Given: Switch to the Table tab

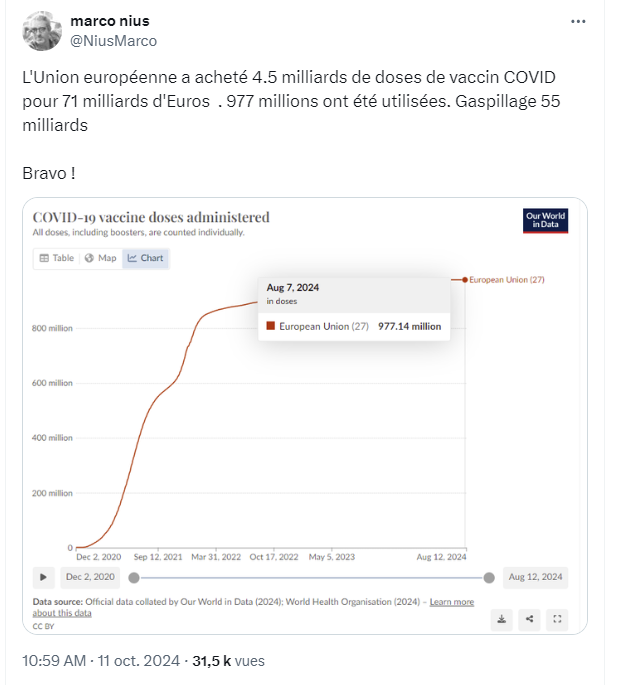Looking at the screenshot, I should click(x=57, y=258).
